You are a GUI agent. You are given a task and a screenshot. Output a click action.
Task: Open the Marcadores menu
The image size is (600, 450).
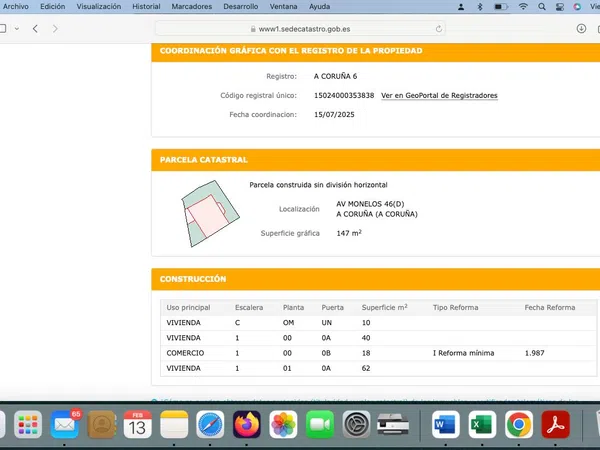(191, 7)
